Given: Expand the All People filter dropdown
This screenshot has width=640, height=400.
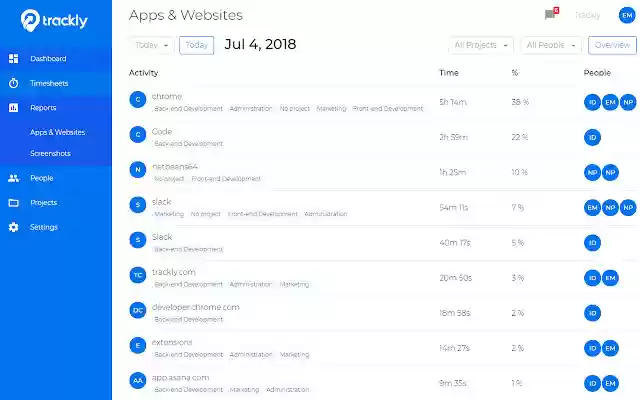Looking at the screenshot, I should pyautogui.click(x=551, y=45).
